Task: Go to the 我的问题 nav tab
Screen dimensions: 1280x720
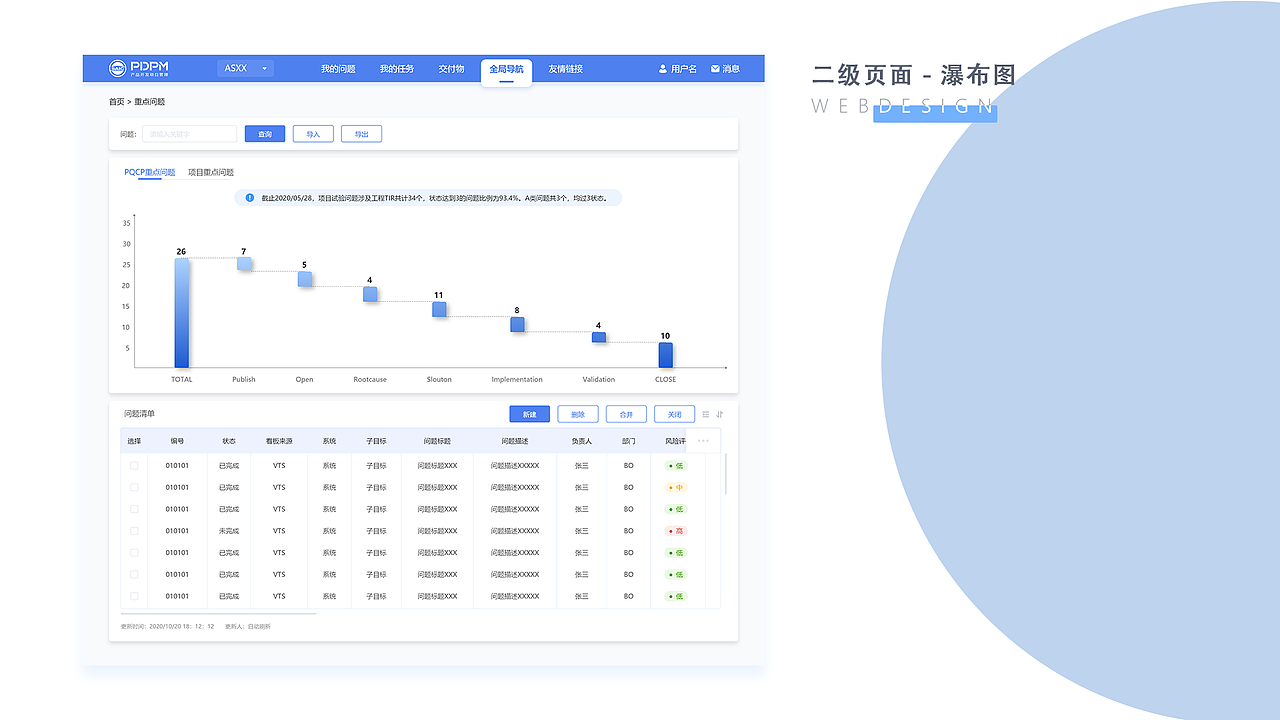Action: 338,69
